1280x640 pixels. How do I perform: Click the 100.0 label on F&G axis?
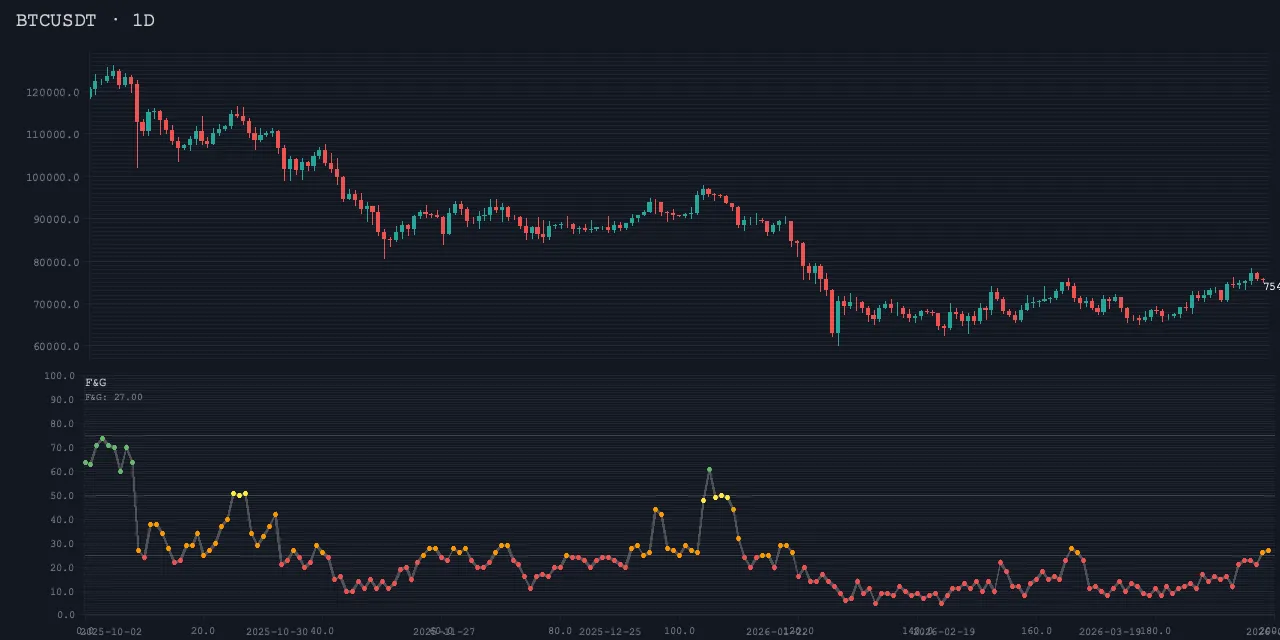pos(60,376)
